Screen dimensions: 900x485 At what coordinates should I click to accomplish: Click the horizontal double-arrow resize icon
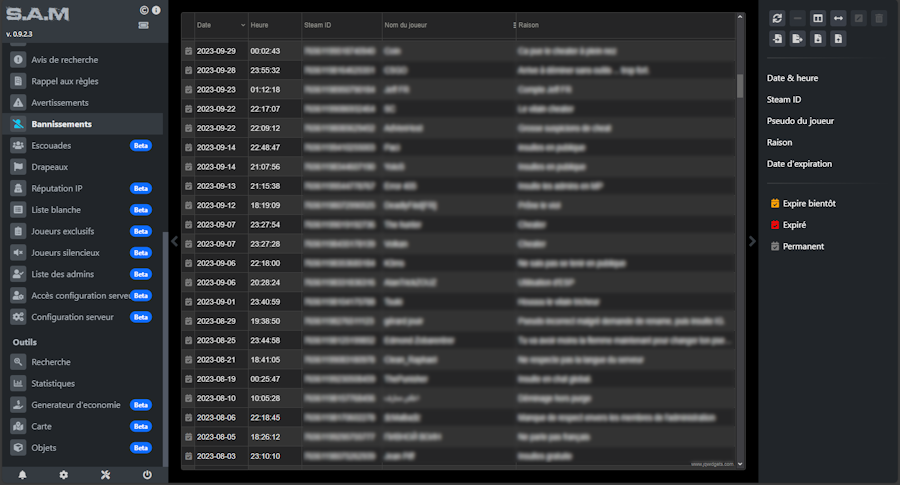click(x=838, y=18)
